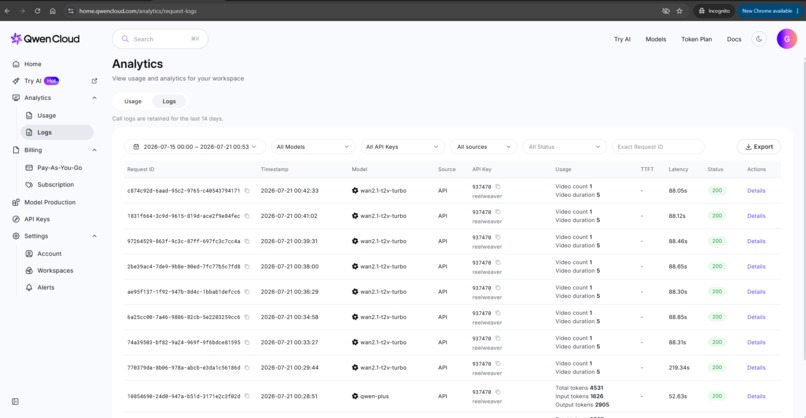The height and width of the screenshot is (418, 806).
Task: Reload the page in Chrome
Action: pos(38,11)
